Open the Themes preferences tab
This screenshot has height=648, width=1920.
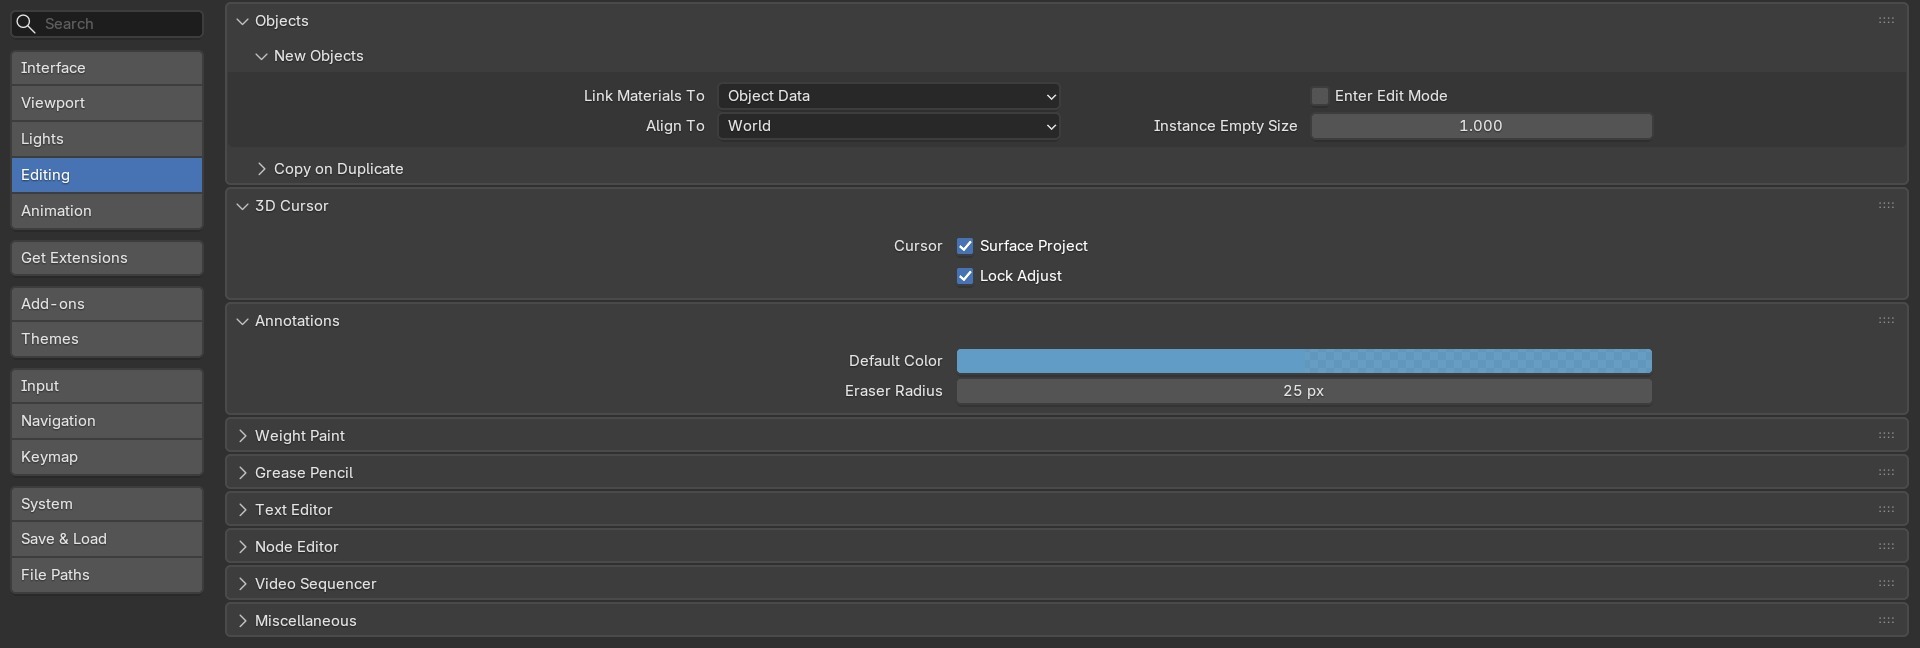(107, 339)
